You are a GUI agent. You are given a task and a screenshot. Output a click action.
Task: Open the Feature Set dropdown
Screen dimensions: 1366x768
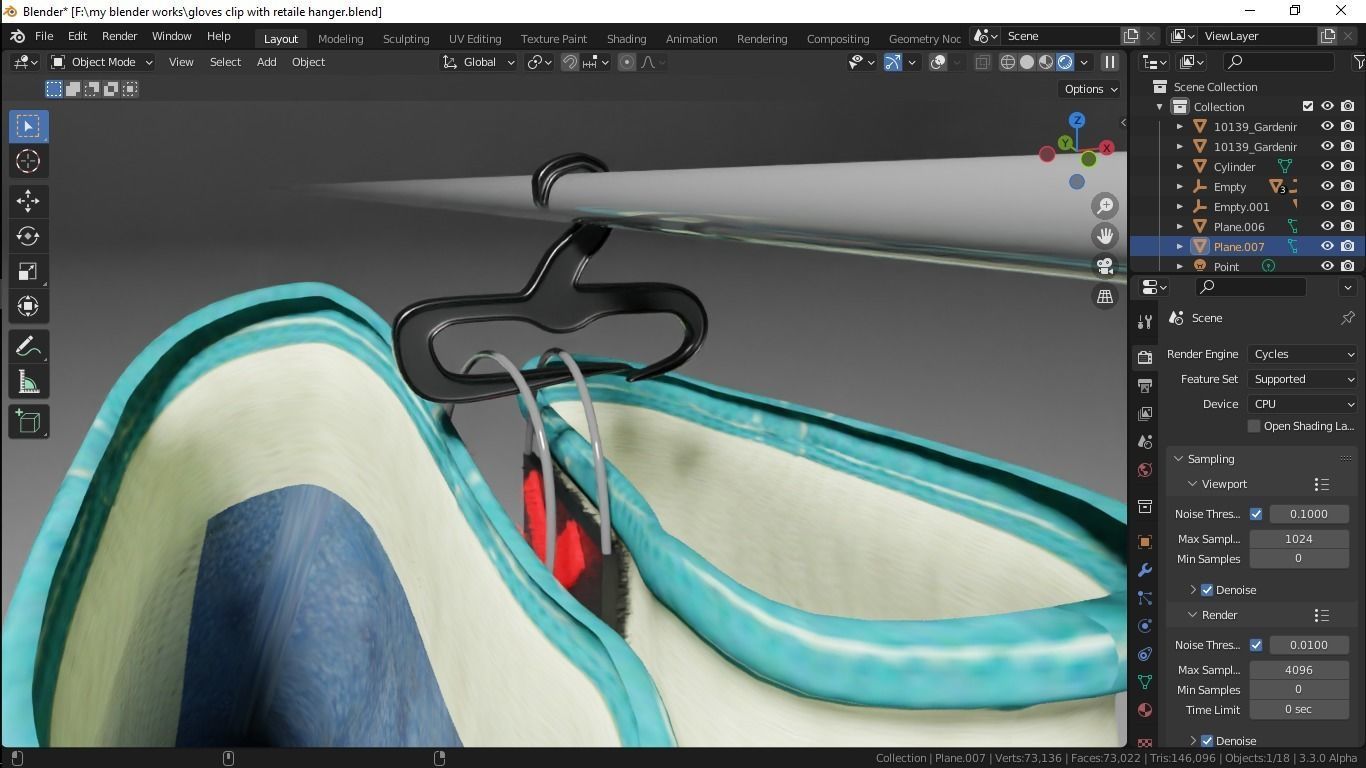pos(1303,379)
